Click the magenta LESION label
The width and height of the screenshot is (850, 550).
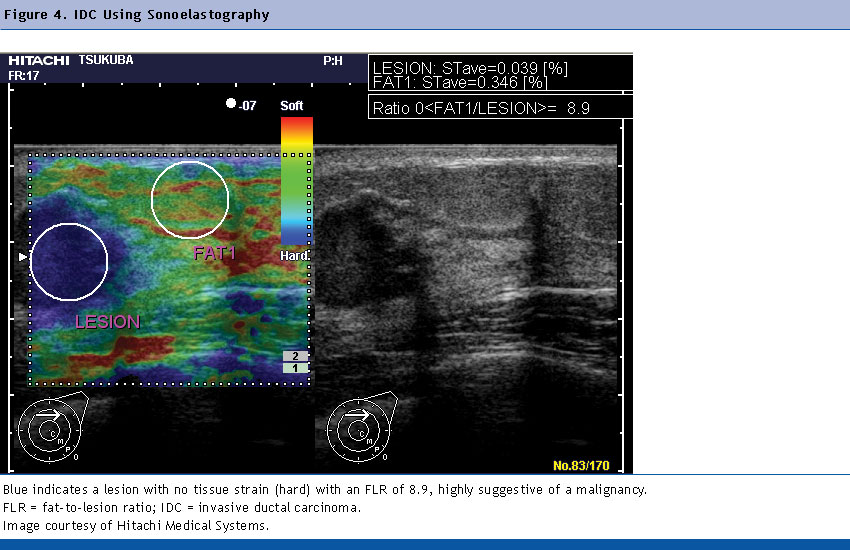pyautogui.click(x=108, y=322)
